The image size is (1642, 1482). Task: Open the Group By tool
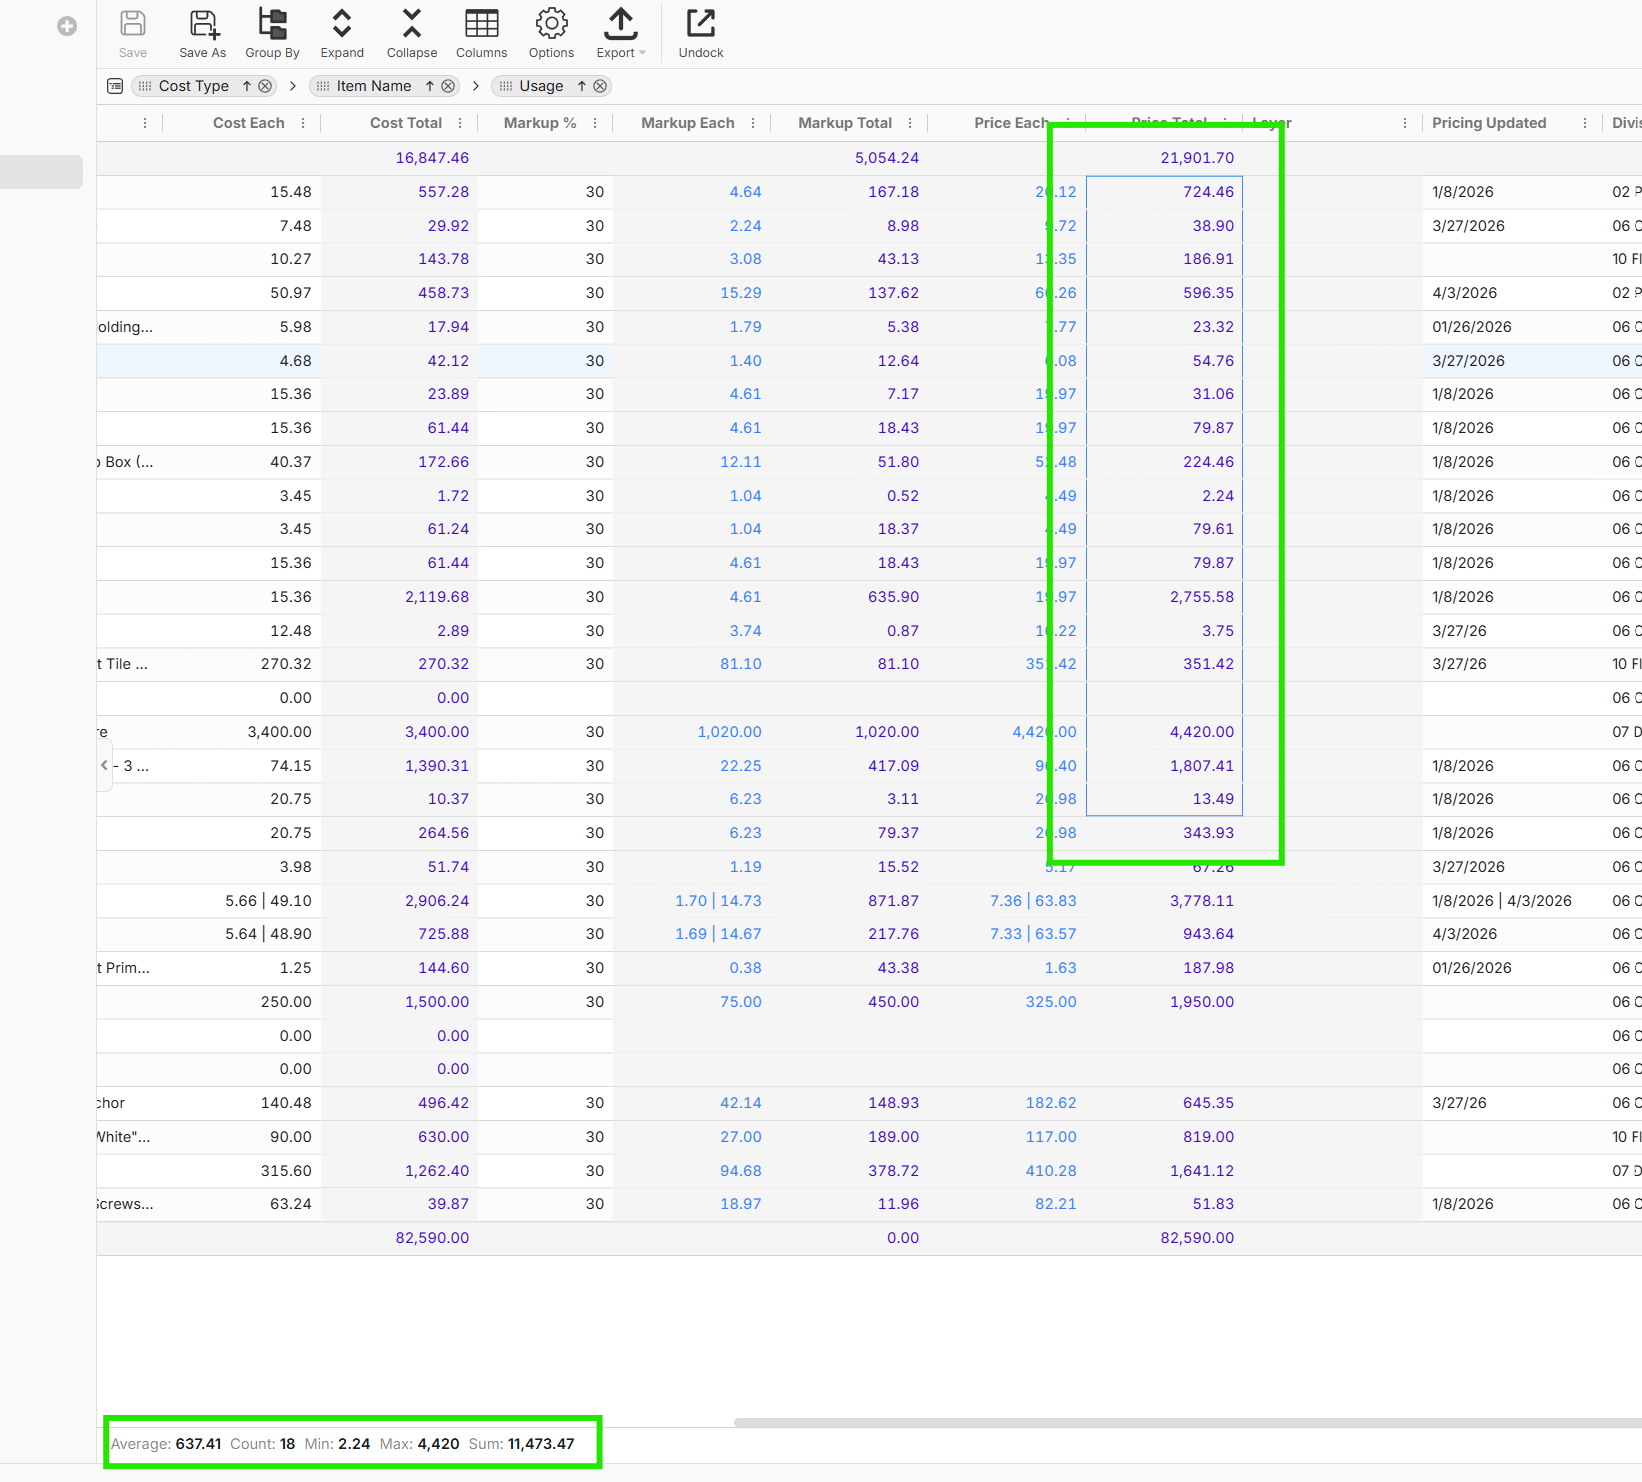272,33
